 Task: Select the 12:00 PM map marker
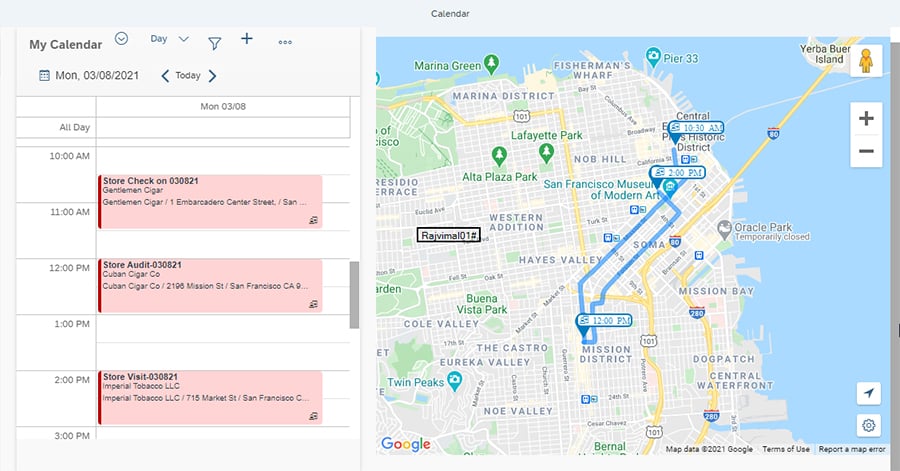tap(604, 320)
